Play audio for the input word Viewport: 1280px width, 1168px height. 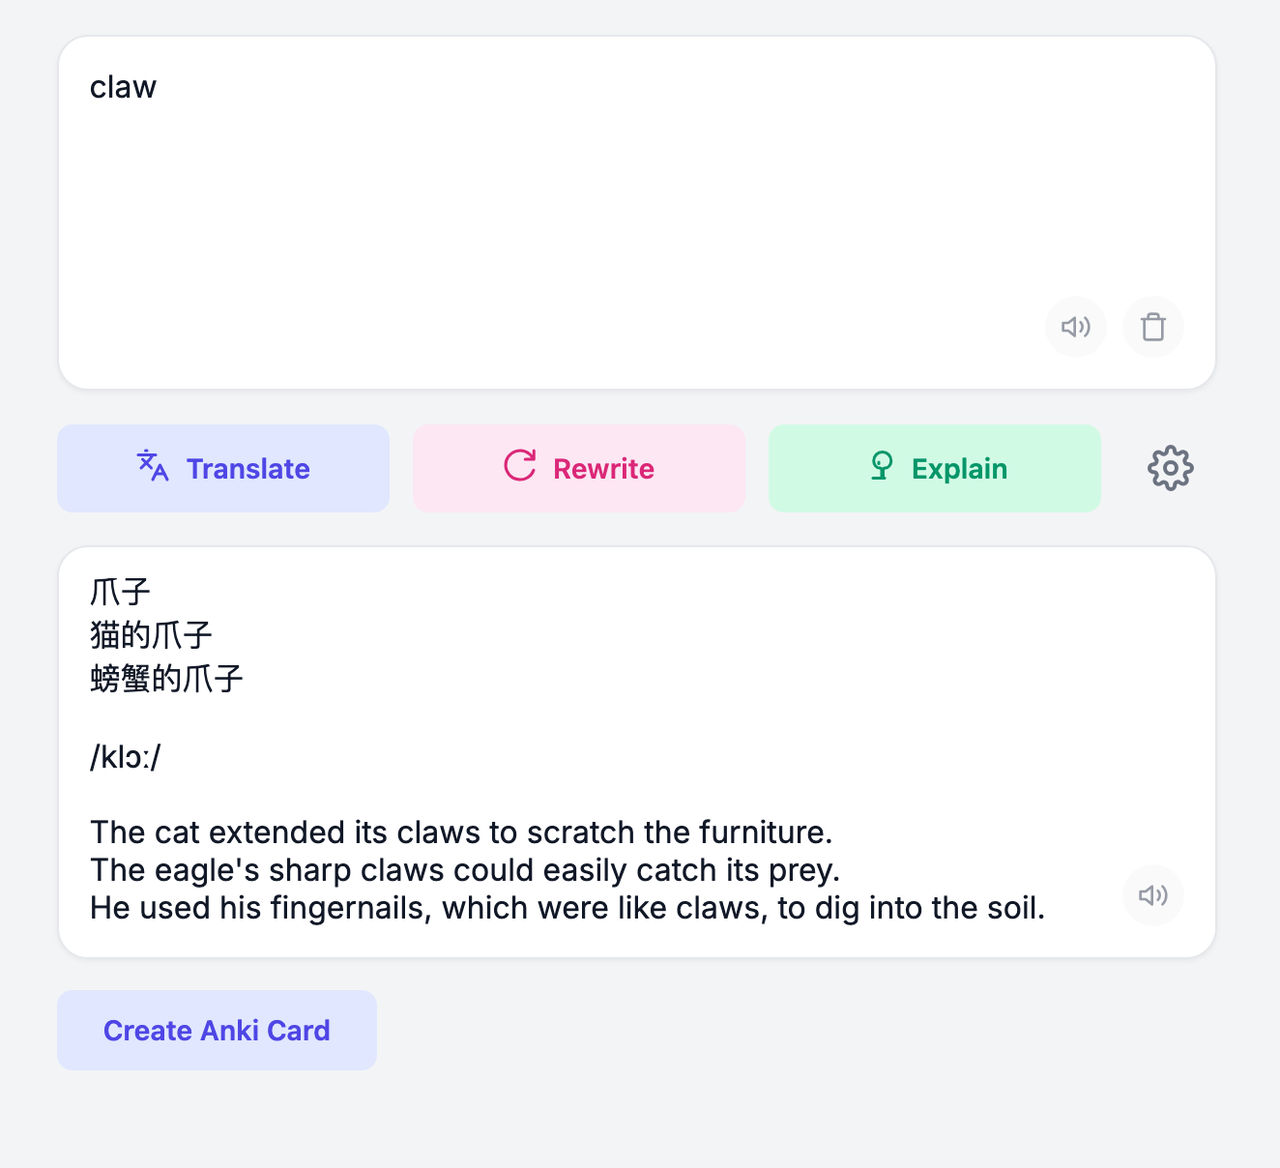(x=1076, y=327)
